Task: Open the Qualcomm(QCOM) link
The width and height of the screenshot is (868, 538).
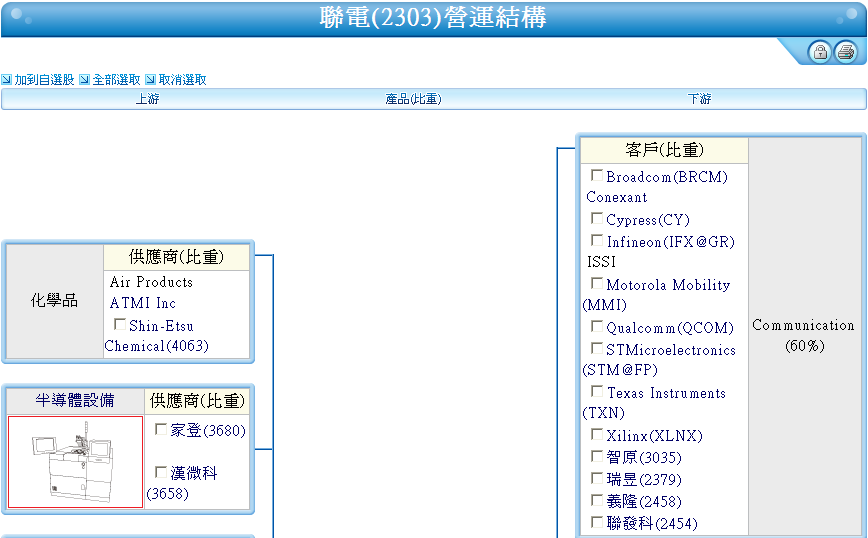Action: (x=670, y=328)
